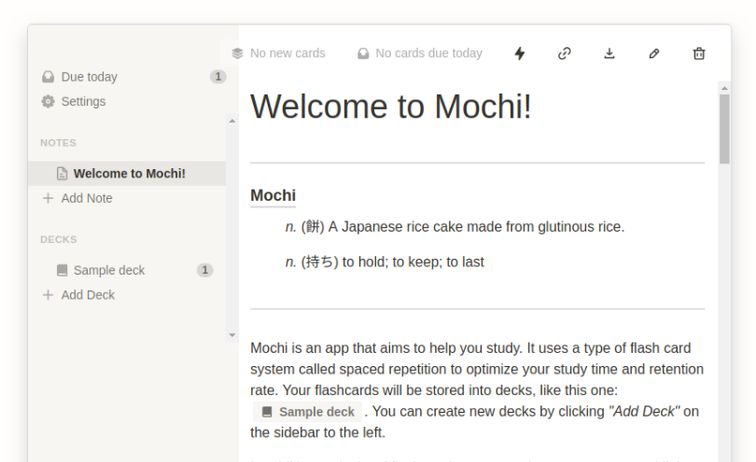Screen dimensions: 756x462
Task: Delete note using the trash icon
Action: click(699, 53)
